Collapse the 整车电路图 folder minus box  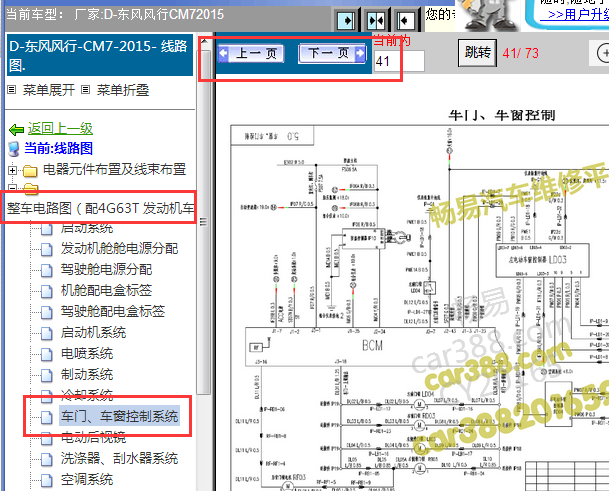[x=12, y=188]
